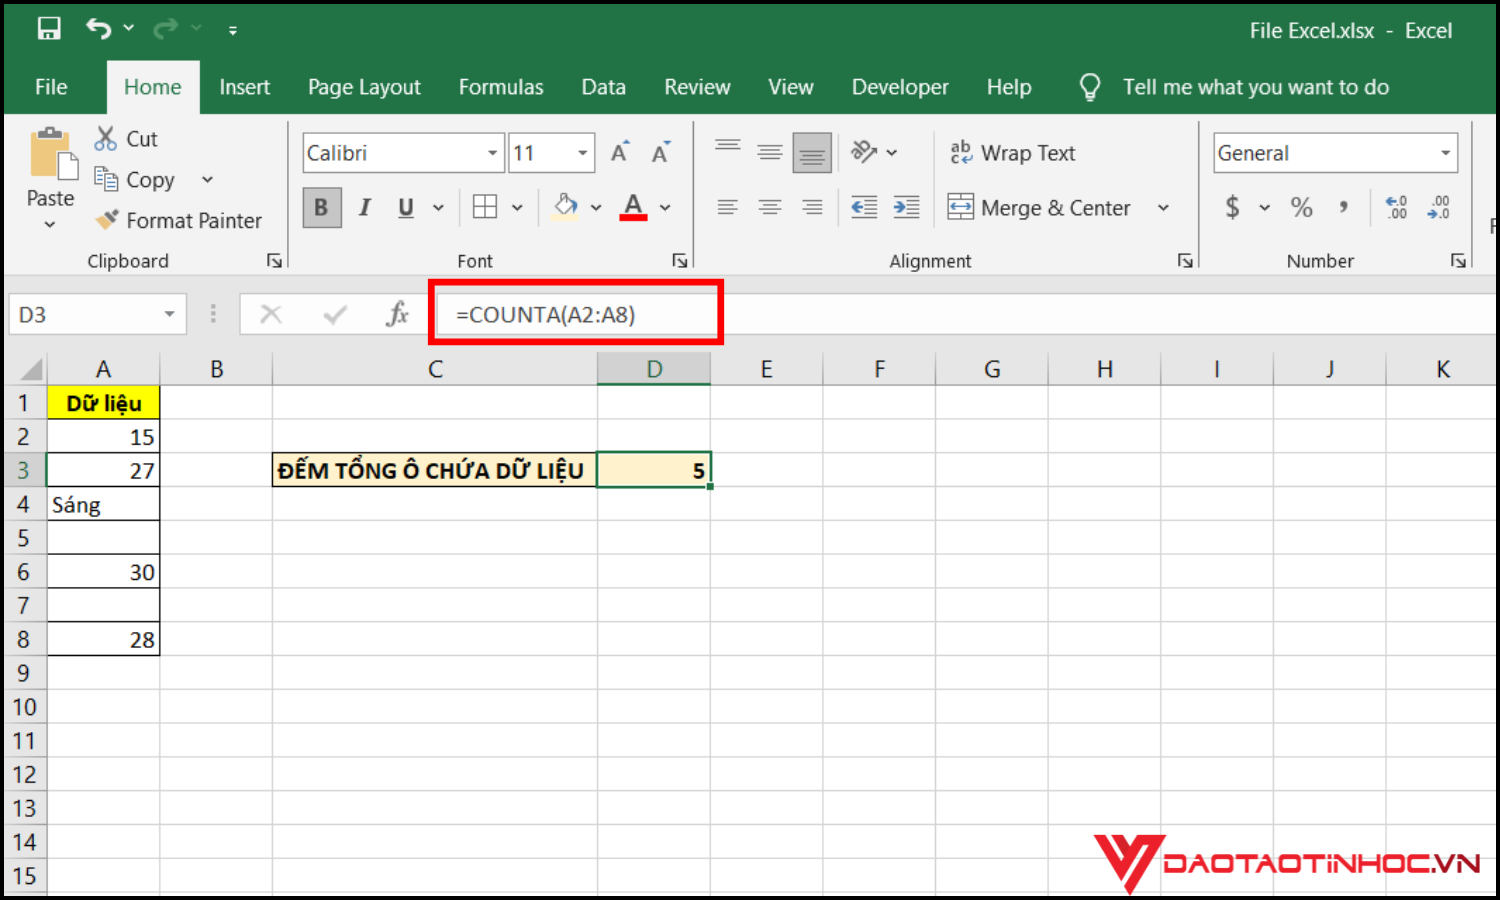Click the Format Painter brush icon
The width and height of the screenshot is (1500, 900).
coord(107,220)
